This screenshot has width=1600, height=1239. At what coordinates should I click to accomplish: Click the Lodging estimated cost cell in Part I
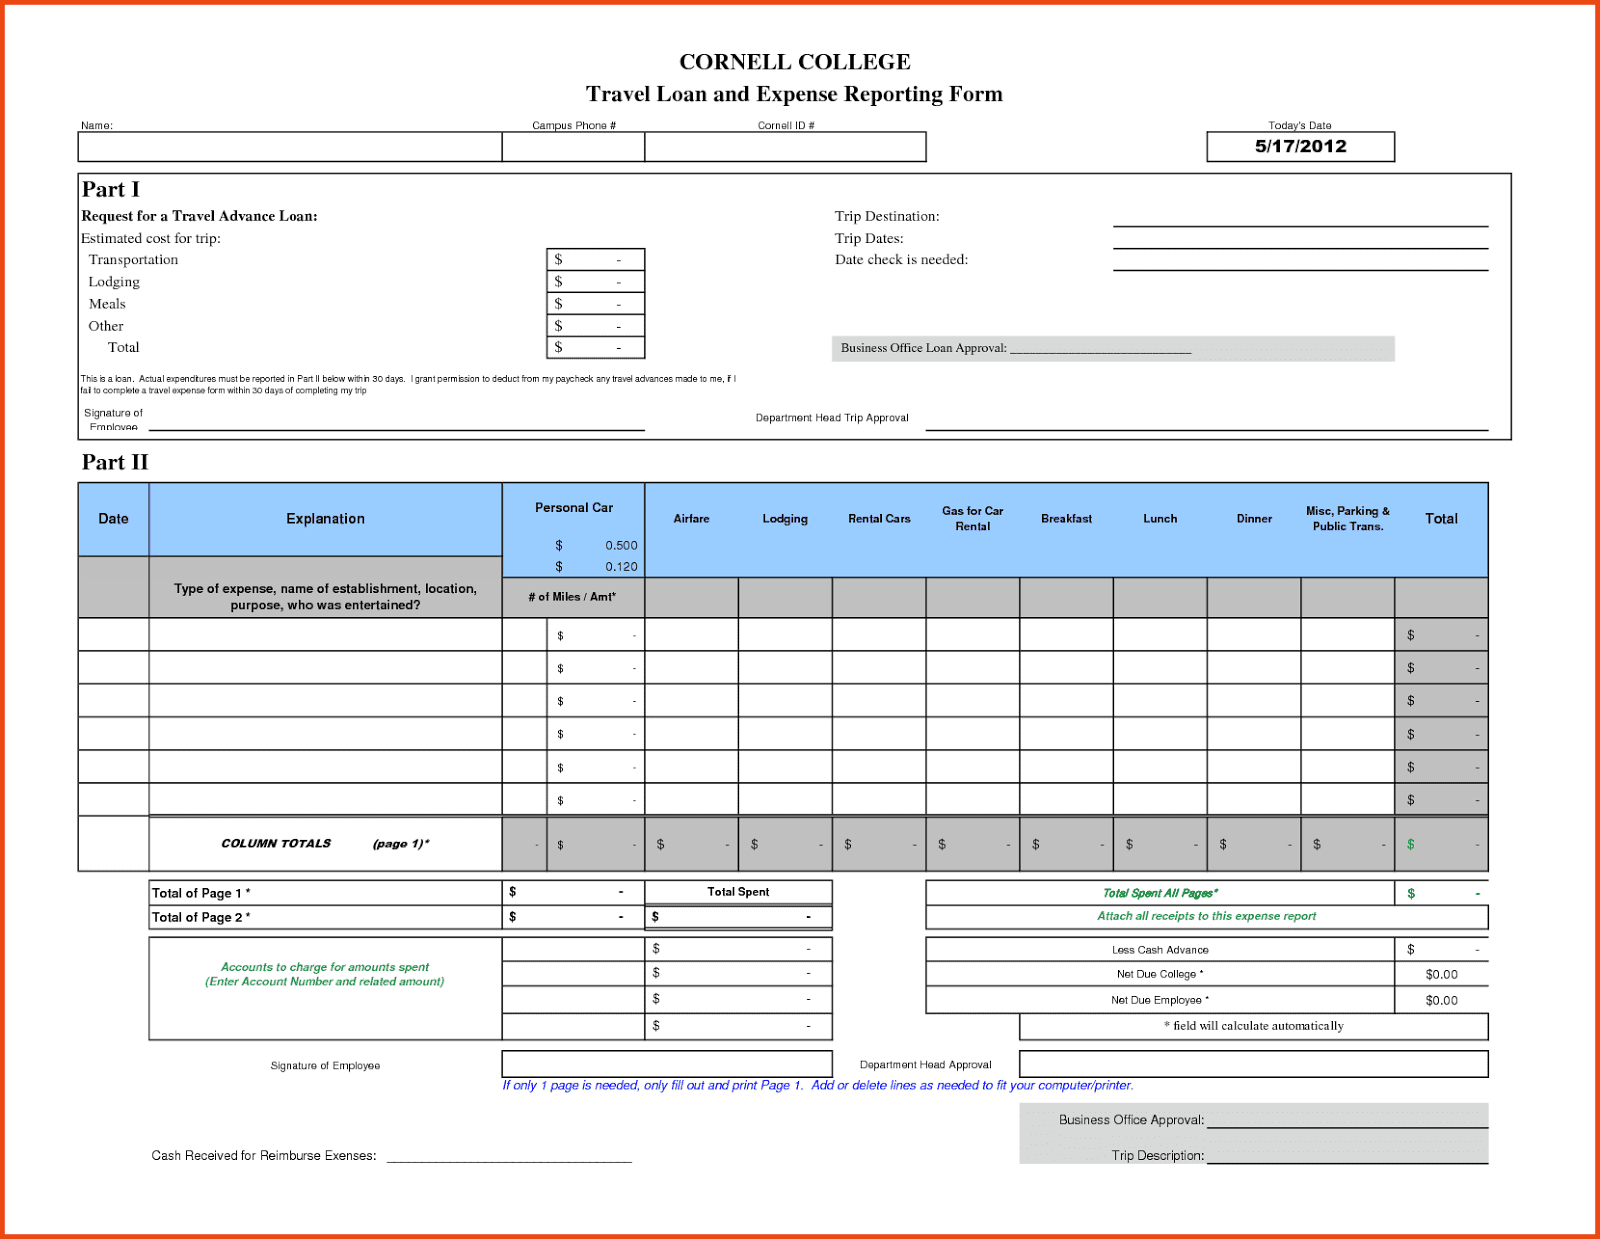(x=595, y=281)
